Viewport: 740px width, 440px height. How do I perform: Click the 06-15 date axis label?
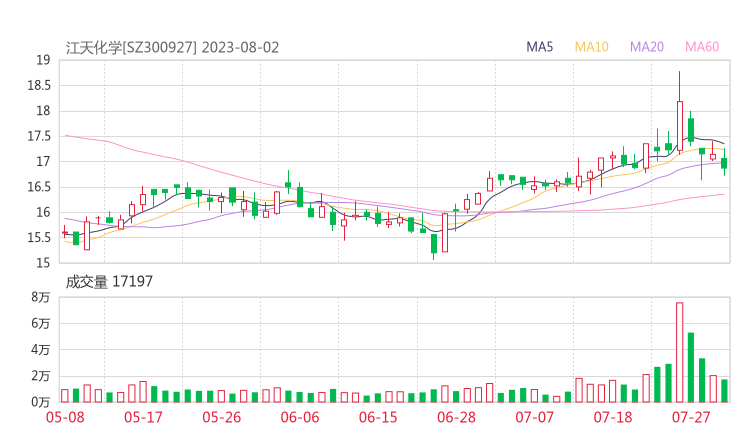(x=378, y=417)
